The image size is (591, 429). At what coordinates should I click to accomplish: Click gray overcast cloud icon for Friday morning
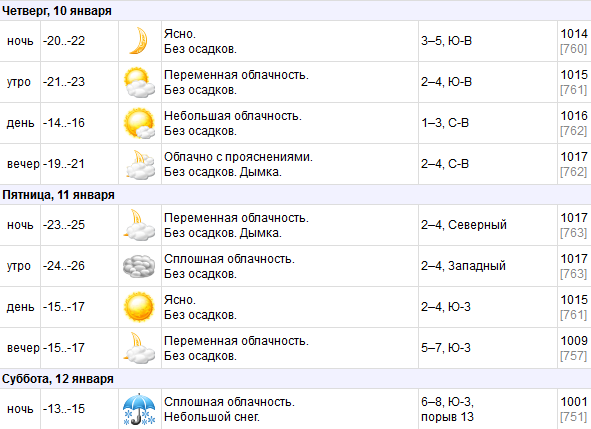[x=139, y=266]
